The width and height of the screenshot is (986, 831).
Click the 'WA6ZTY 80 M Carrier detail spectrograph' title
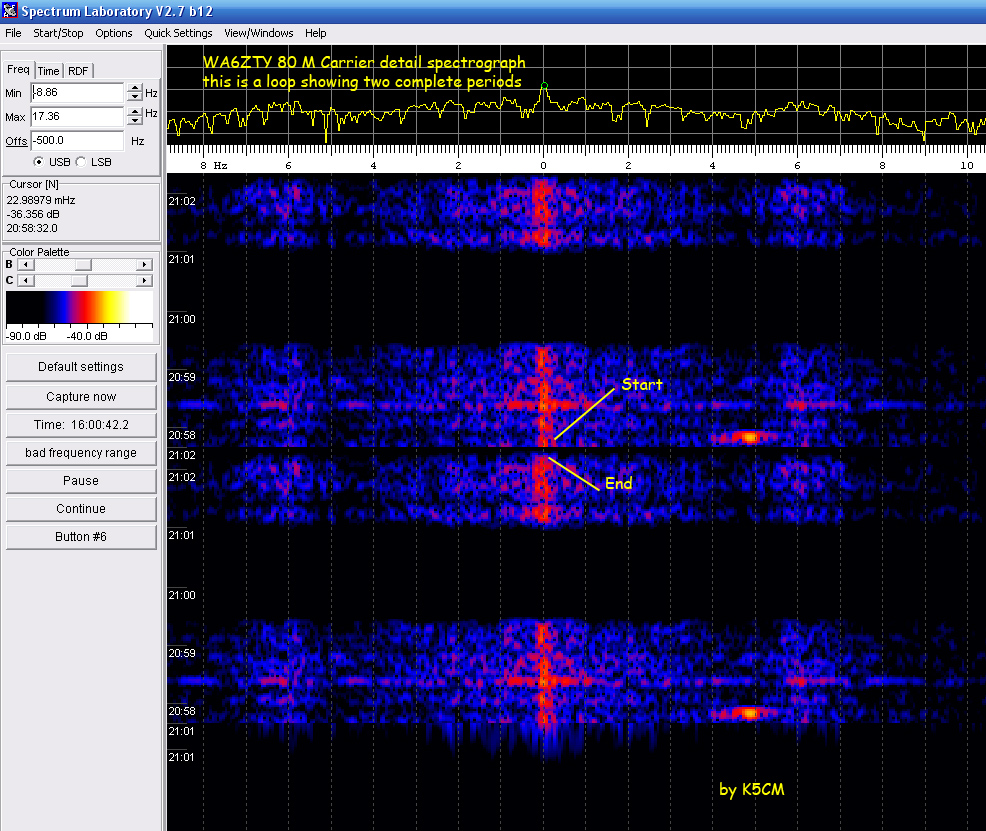click(x=364, y=62)
